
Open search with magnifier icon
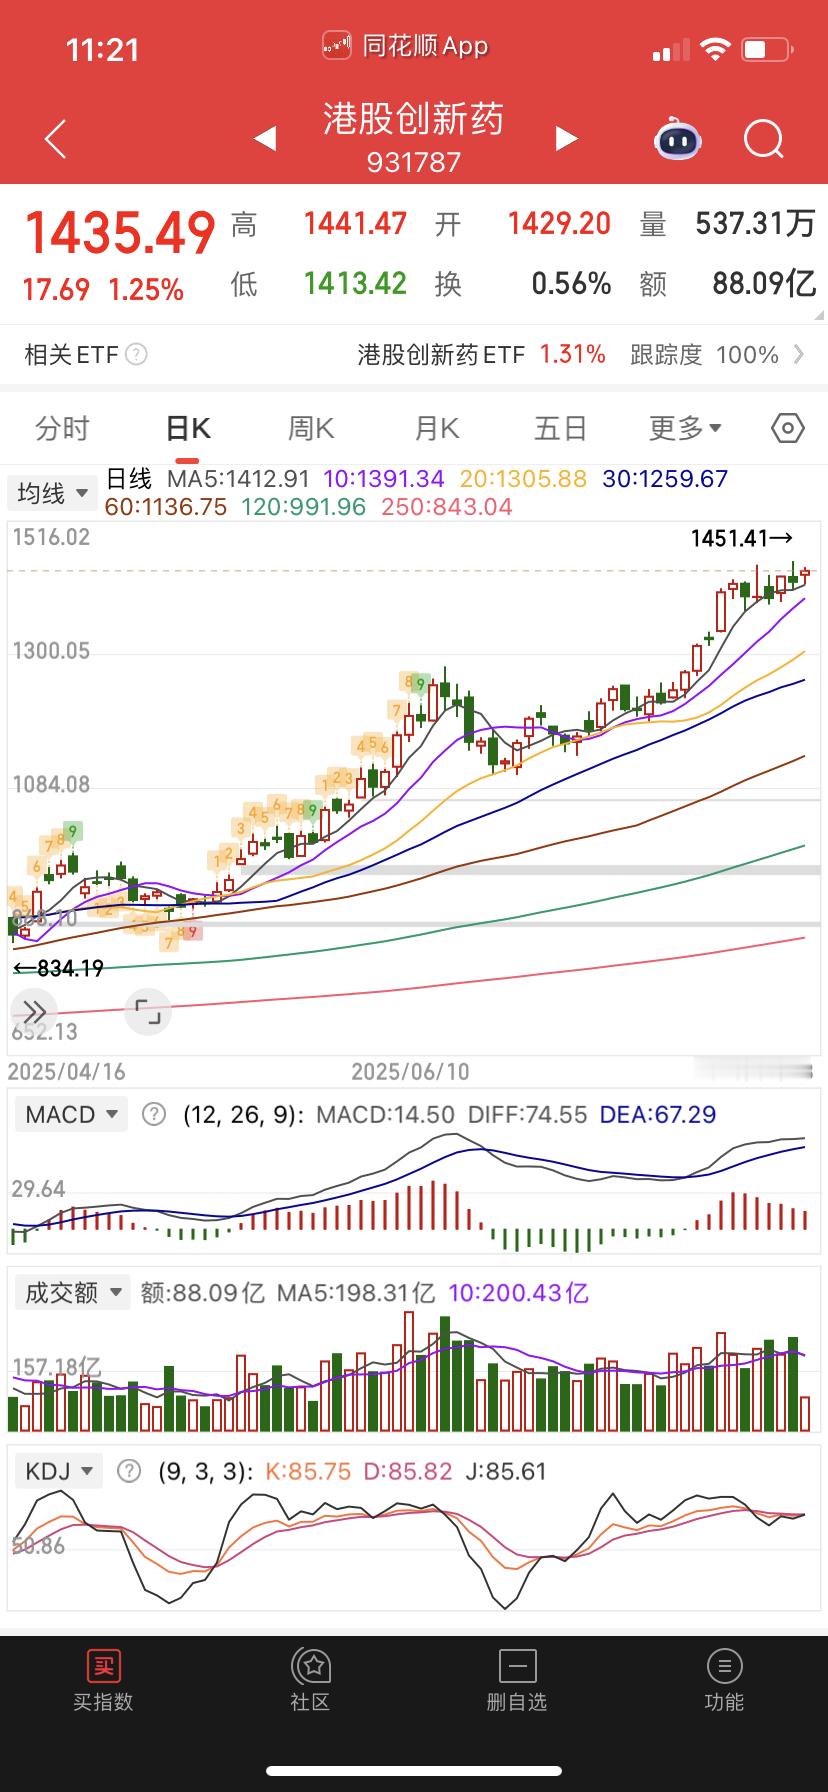click(x=764, y=139)
